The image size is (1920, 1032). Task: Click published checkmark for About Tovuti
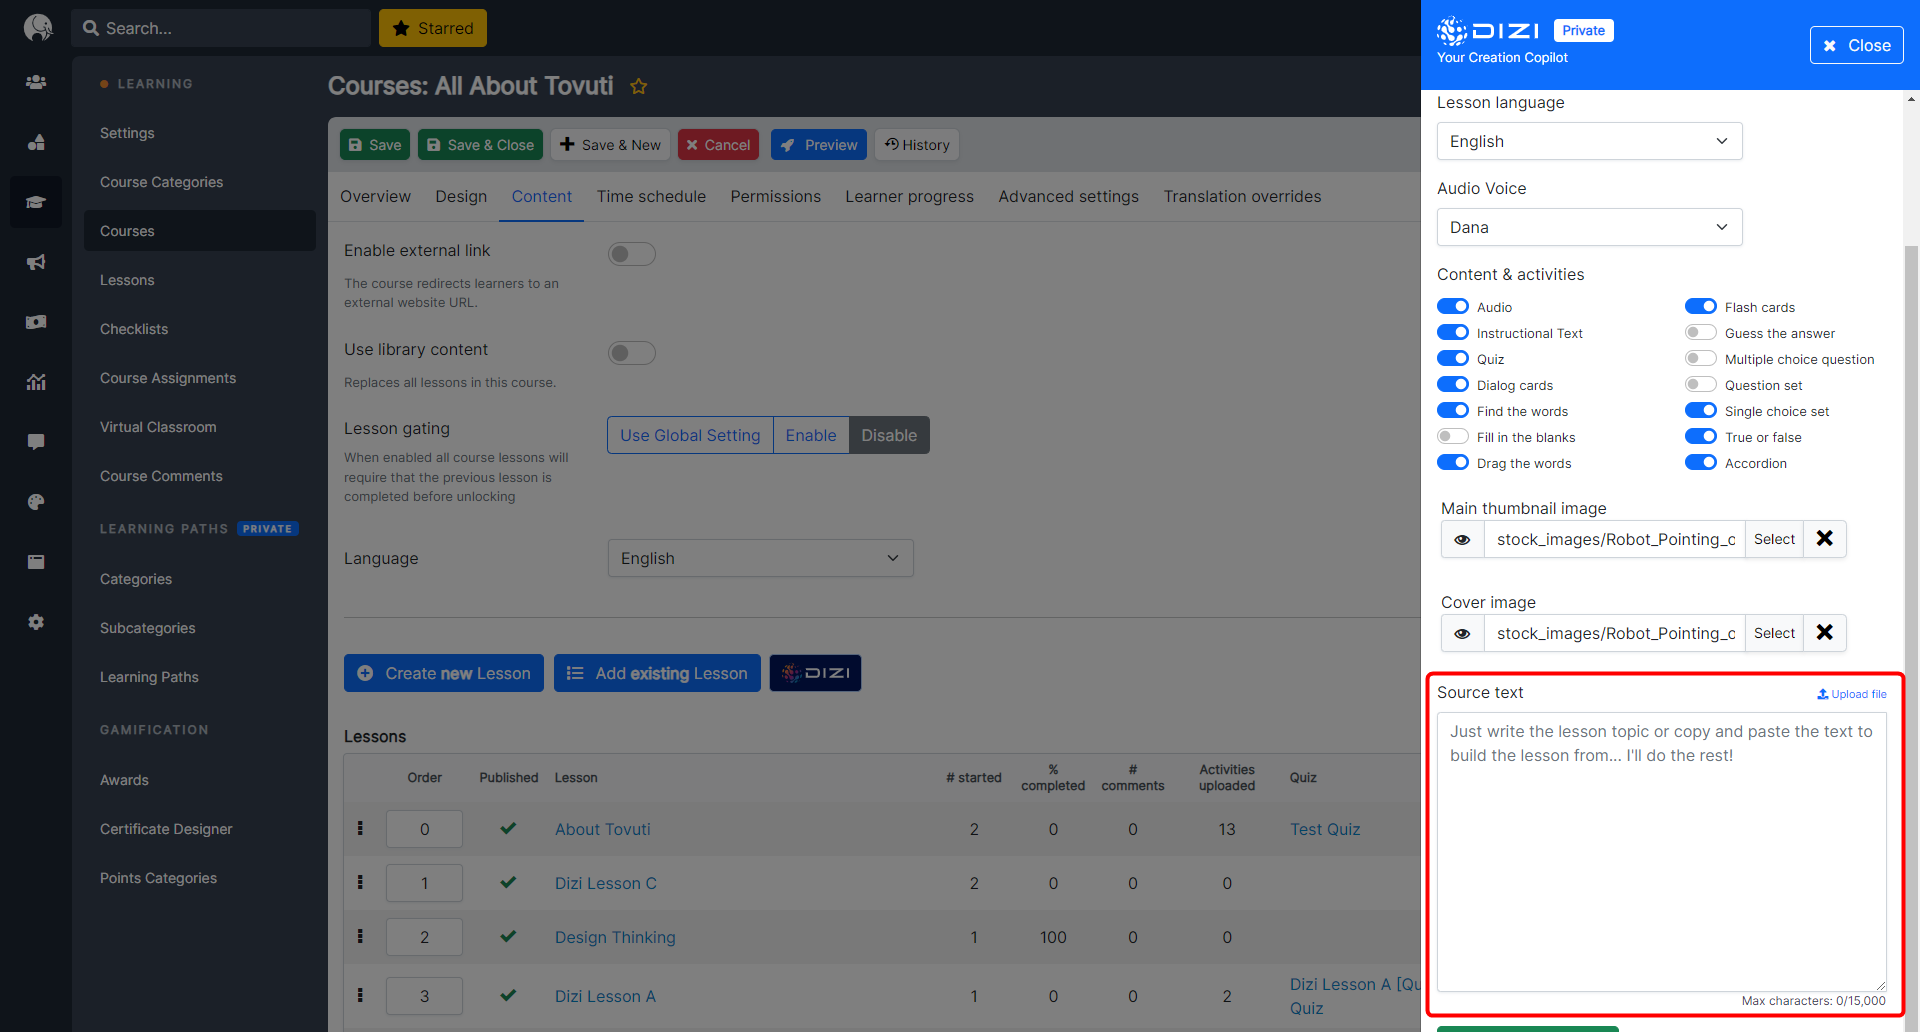pos(508,828)
